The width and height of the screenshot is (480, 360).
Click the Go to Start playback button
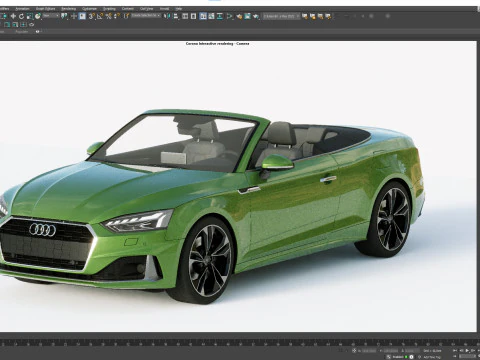pos(455,351)
